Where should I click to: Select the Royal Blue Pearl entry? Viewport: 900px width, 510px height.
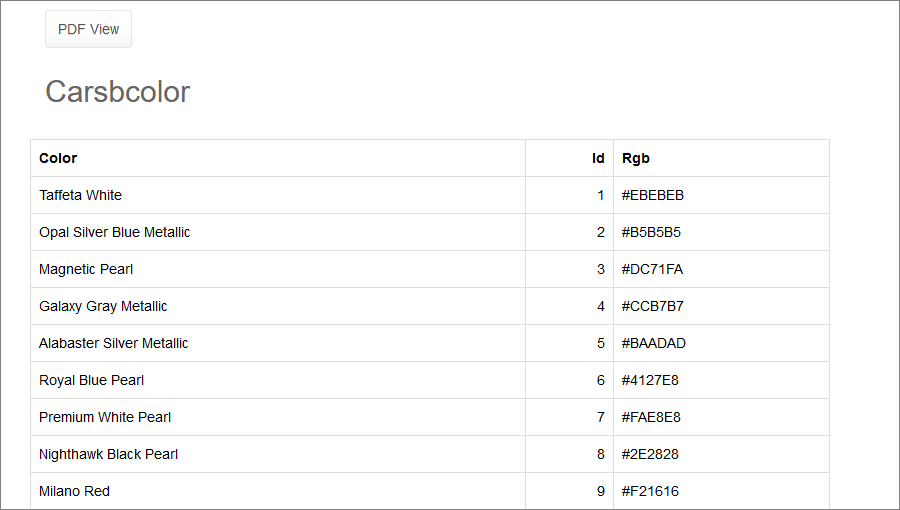tap(92, 380)
